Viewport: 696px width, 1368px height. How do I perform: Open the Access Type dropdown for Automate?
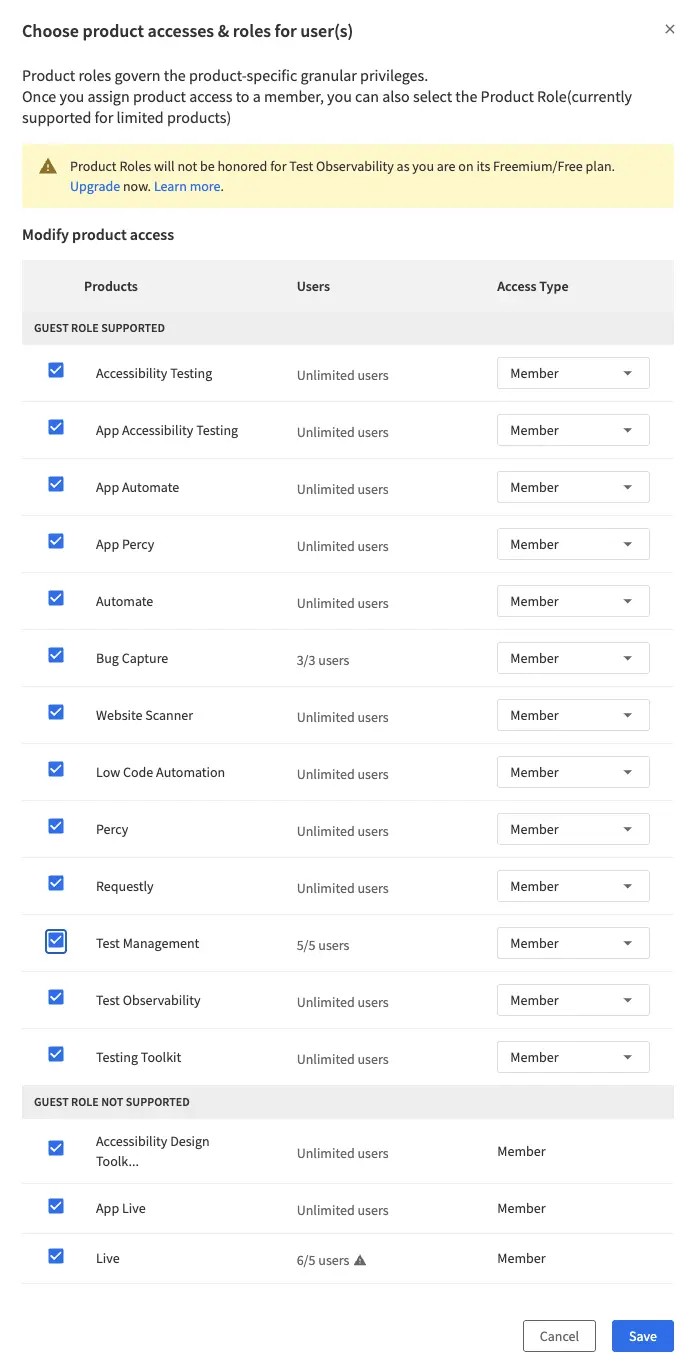coord(573,601)
